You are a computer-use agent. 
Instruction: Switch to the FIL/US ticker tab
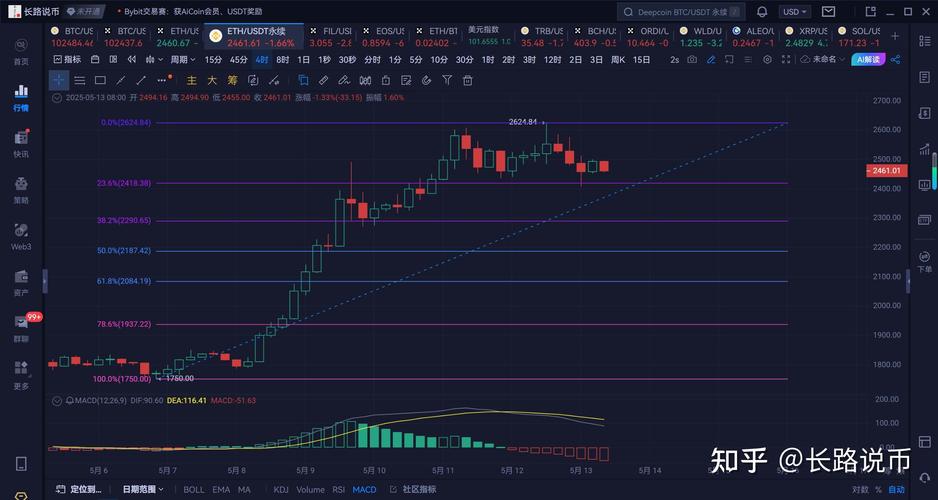tap(330, 36)
